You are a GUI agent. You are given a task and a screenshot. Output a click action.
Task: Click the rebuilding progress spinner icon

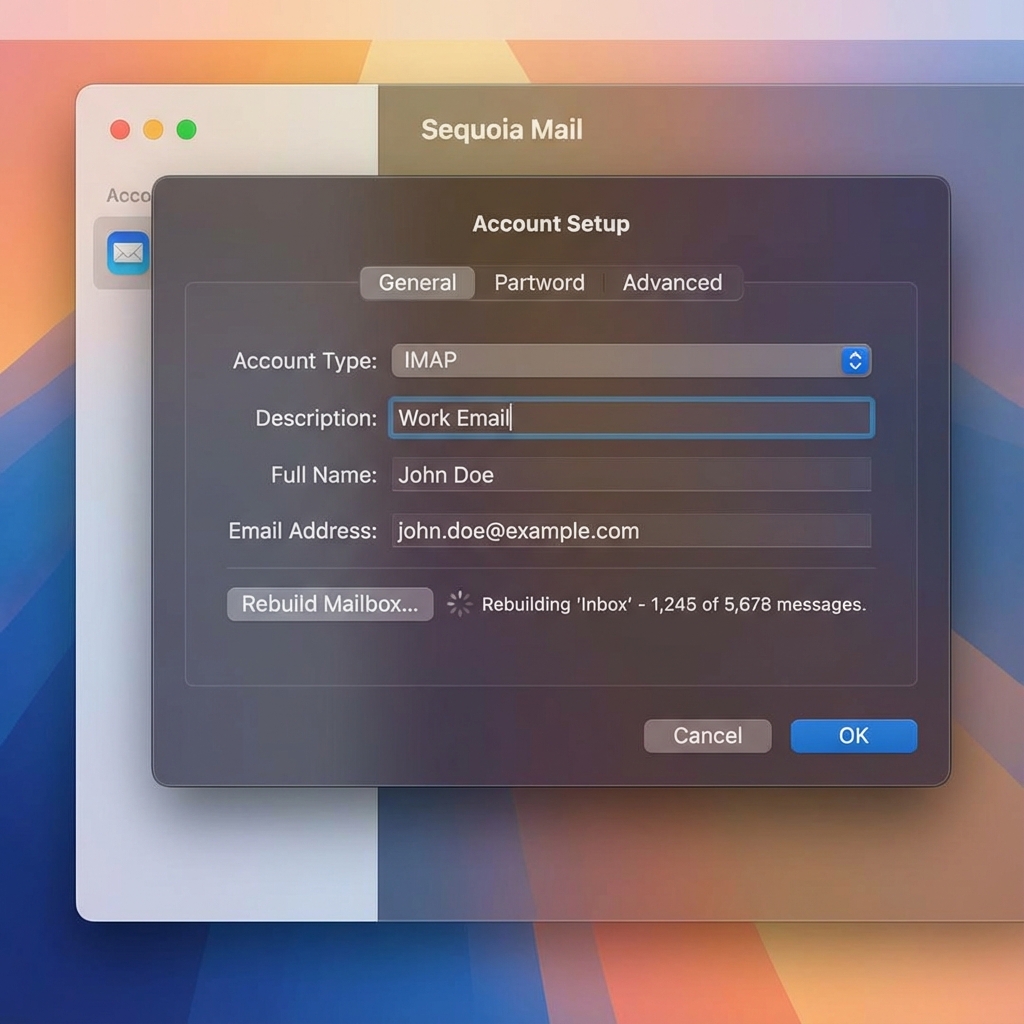(x=459, y=604)
